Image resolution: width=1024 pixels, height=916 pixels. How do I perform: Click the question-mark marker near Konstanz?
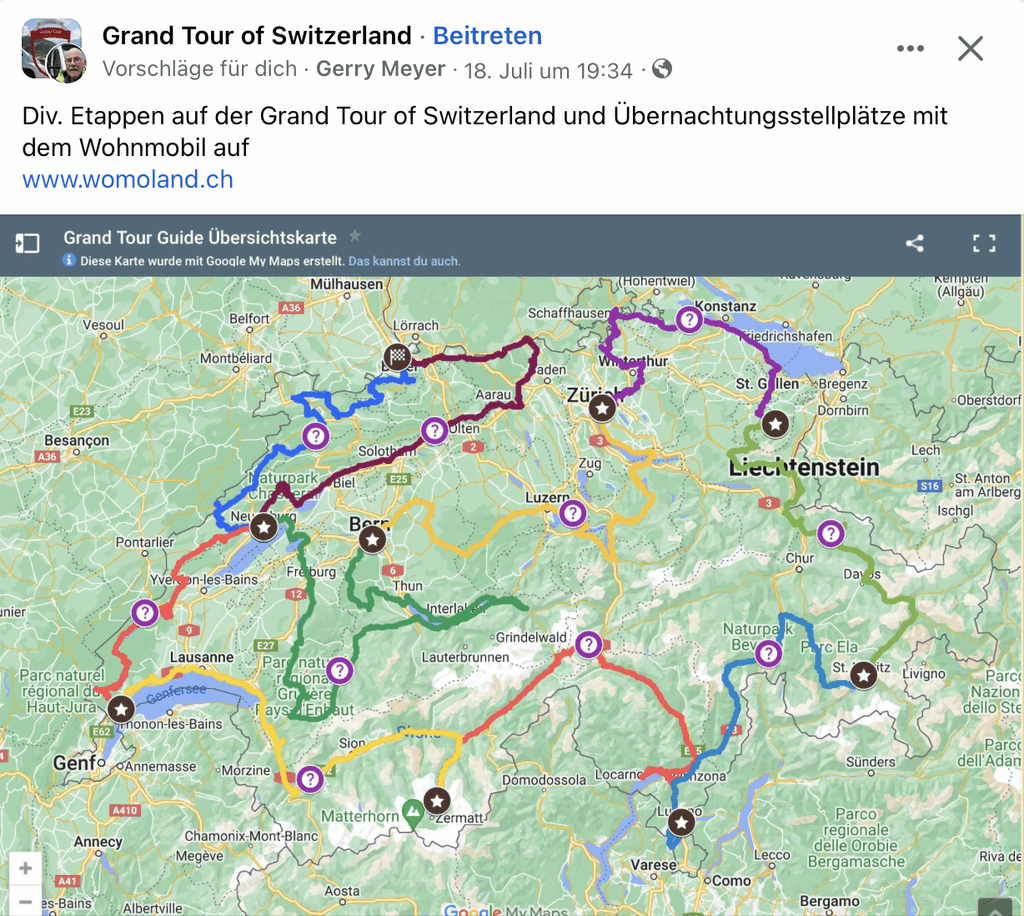point(689,320)
